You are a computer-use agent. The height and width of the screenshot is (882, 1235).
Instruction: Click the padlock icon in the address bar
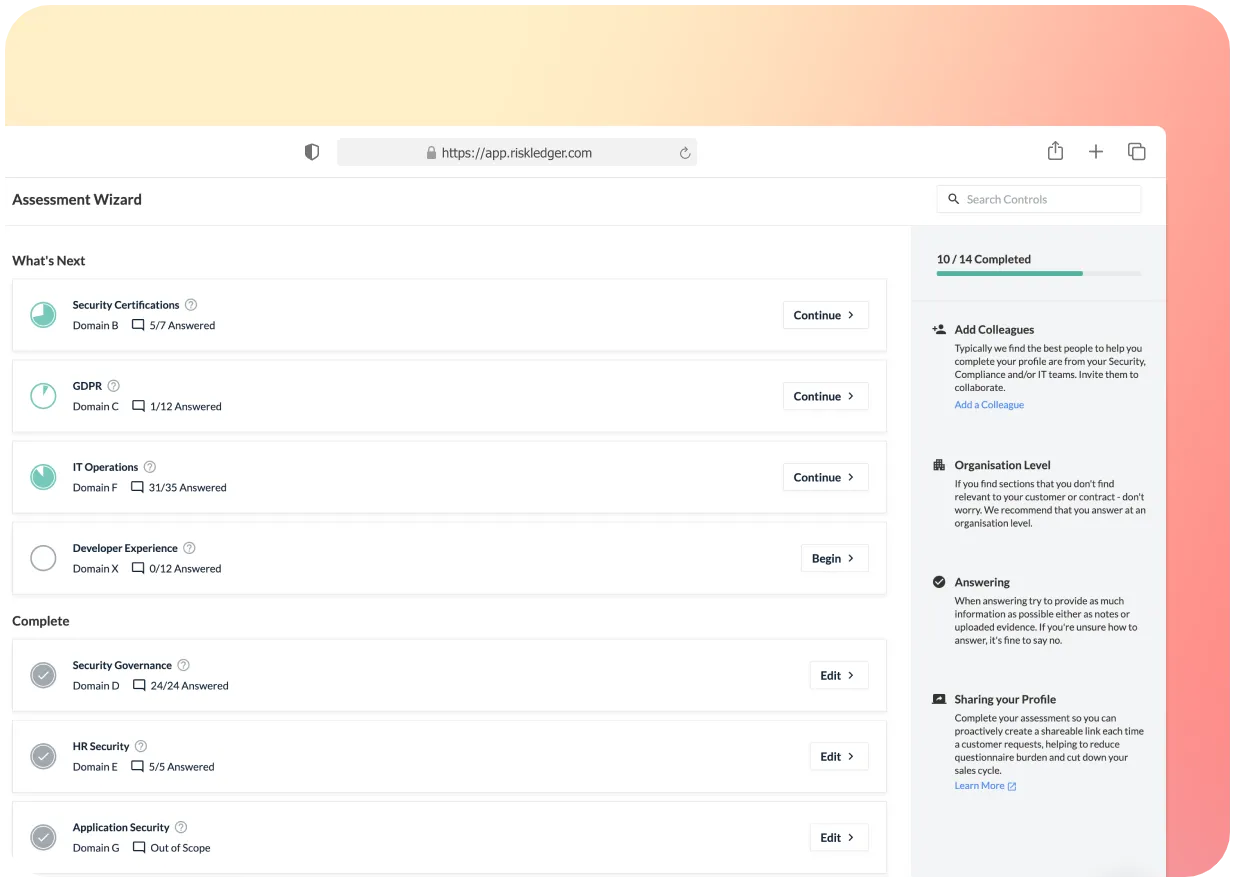click(x=431, y=153)
